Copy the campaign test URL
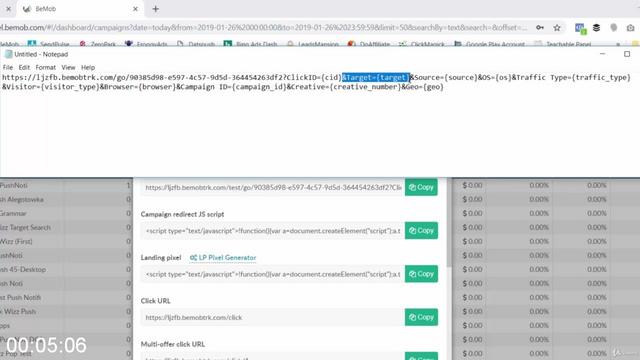The width and height of the screenshot is (640, 360). pyautogui.click(x=421, y=187)
